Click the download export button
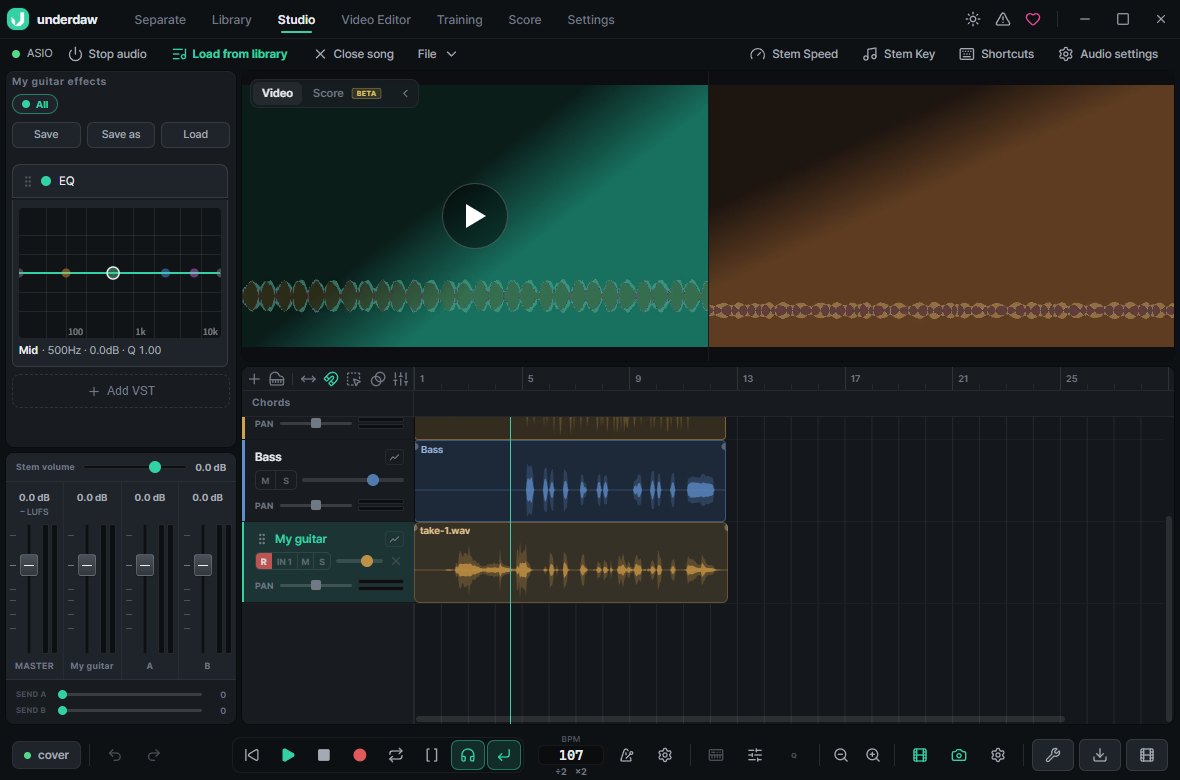 tap(1099, 755)
